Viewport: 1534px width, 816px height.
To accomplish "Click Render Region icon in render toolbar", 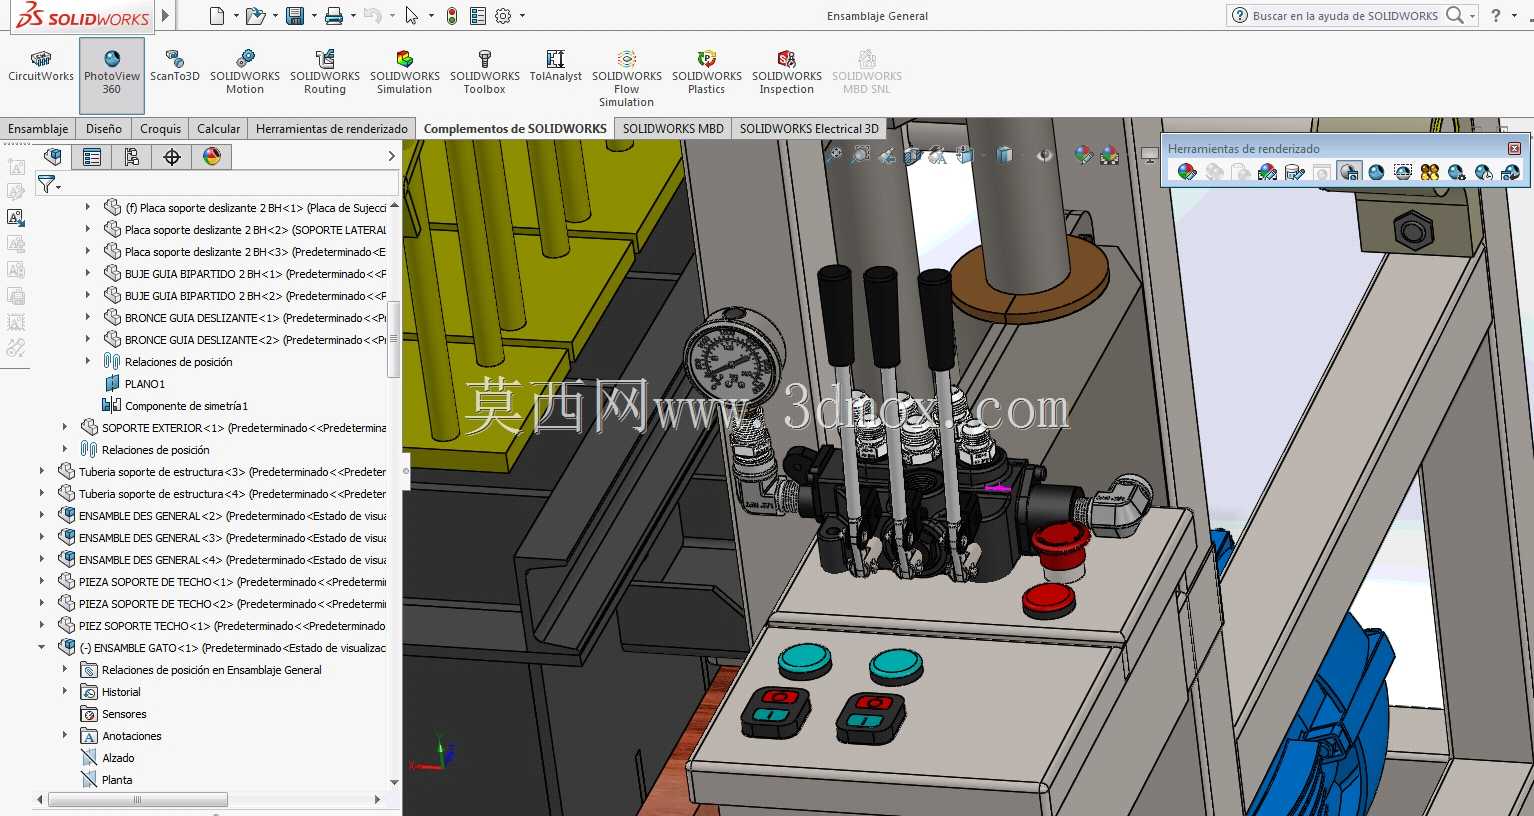I will pyautogui.click(x=1403, y=172).
